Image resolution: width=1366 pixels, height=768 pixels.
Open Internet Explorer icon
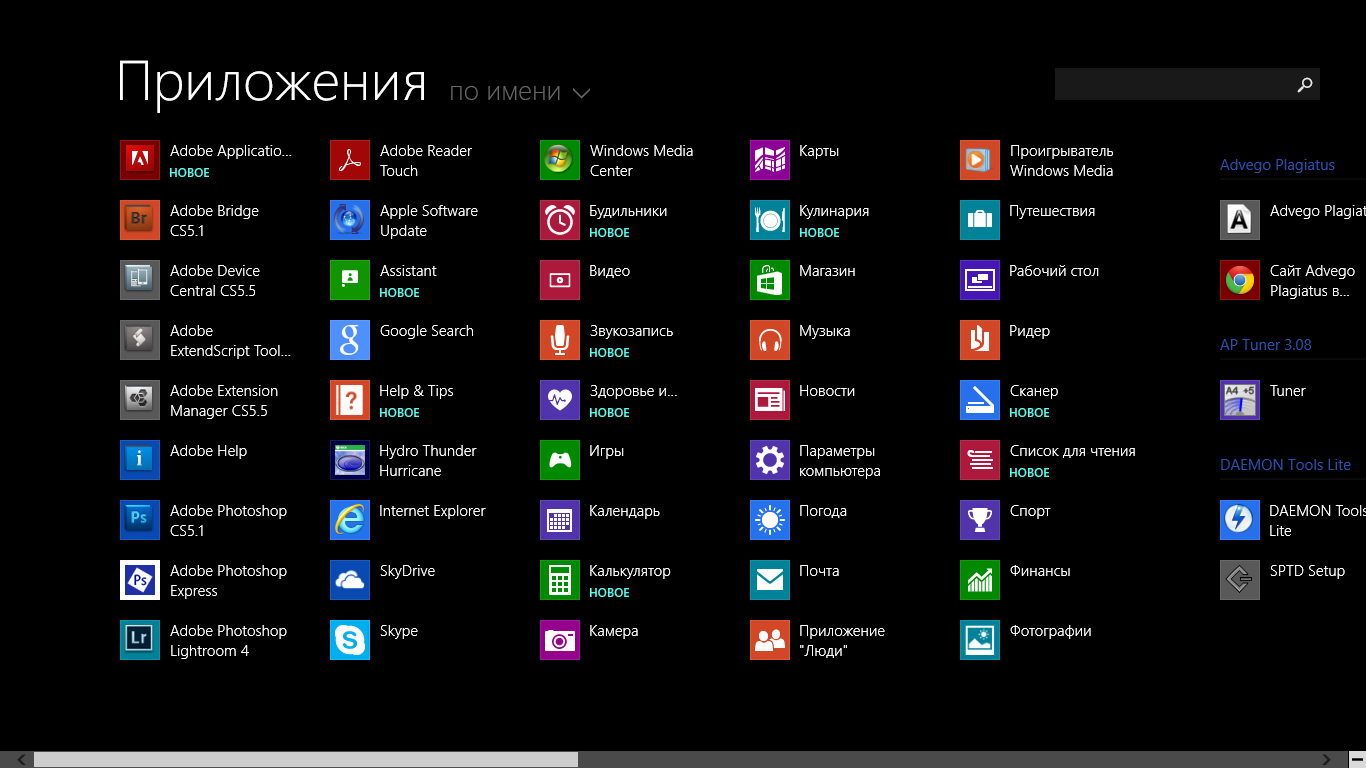pos(350,520)
